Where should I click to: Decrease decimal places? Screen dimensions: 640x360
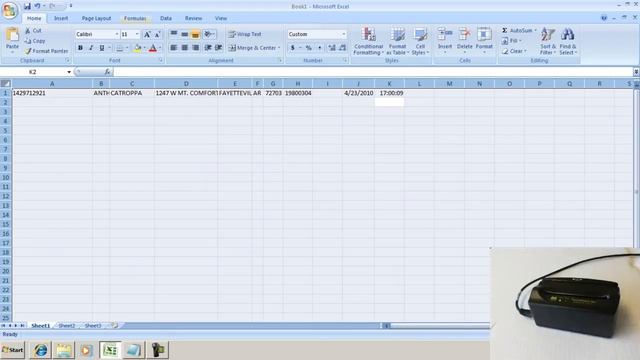(x=342, y=48)
